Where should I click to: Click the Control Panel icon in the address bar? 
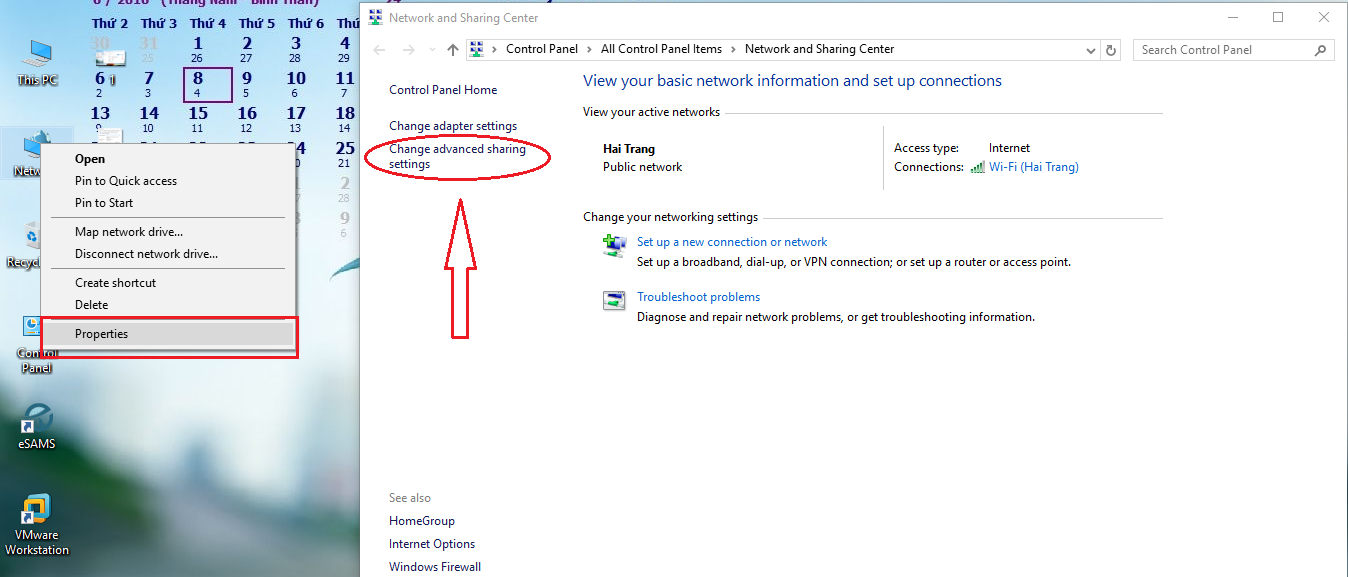tap(477, 49)
